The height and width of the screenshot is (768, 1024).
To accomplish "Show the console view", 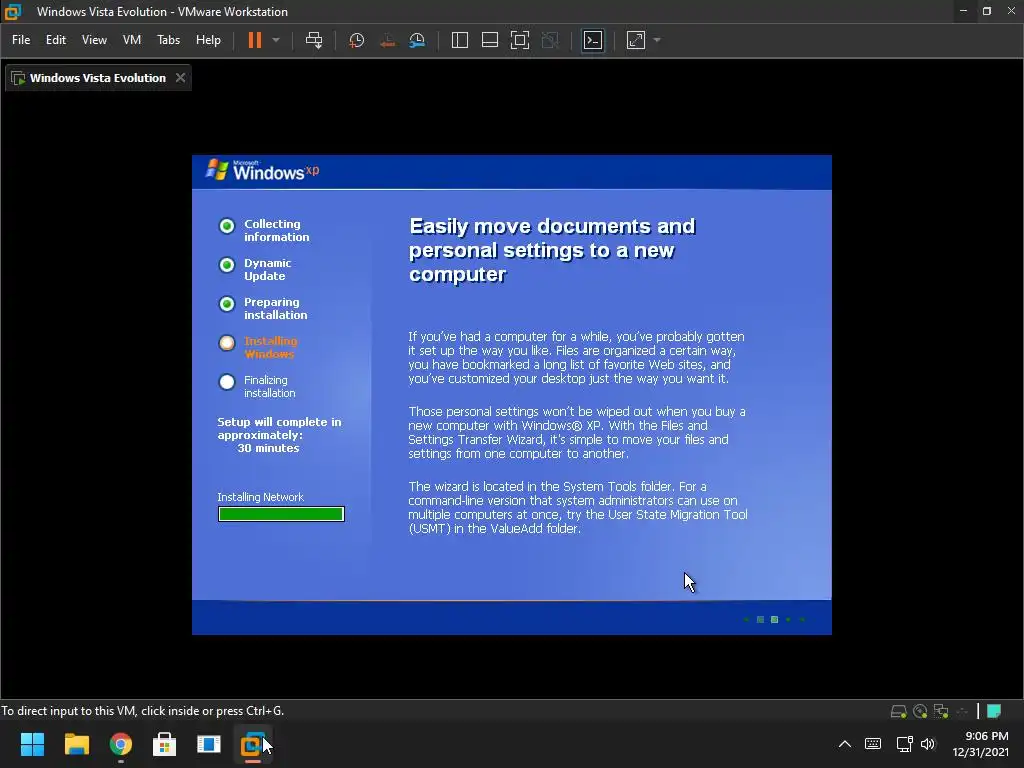I will [x=593, y=40].
